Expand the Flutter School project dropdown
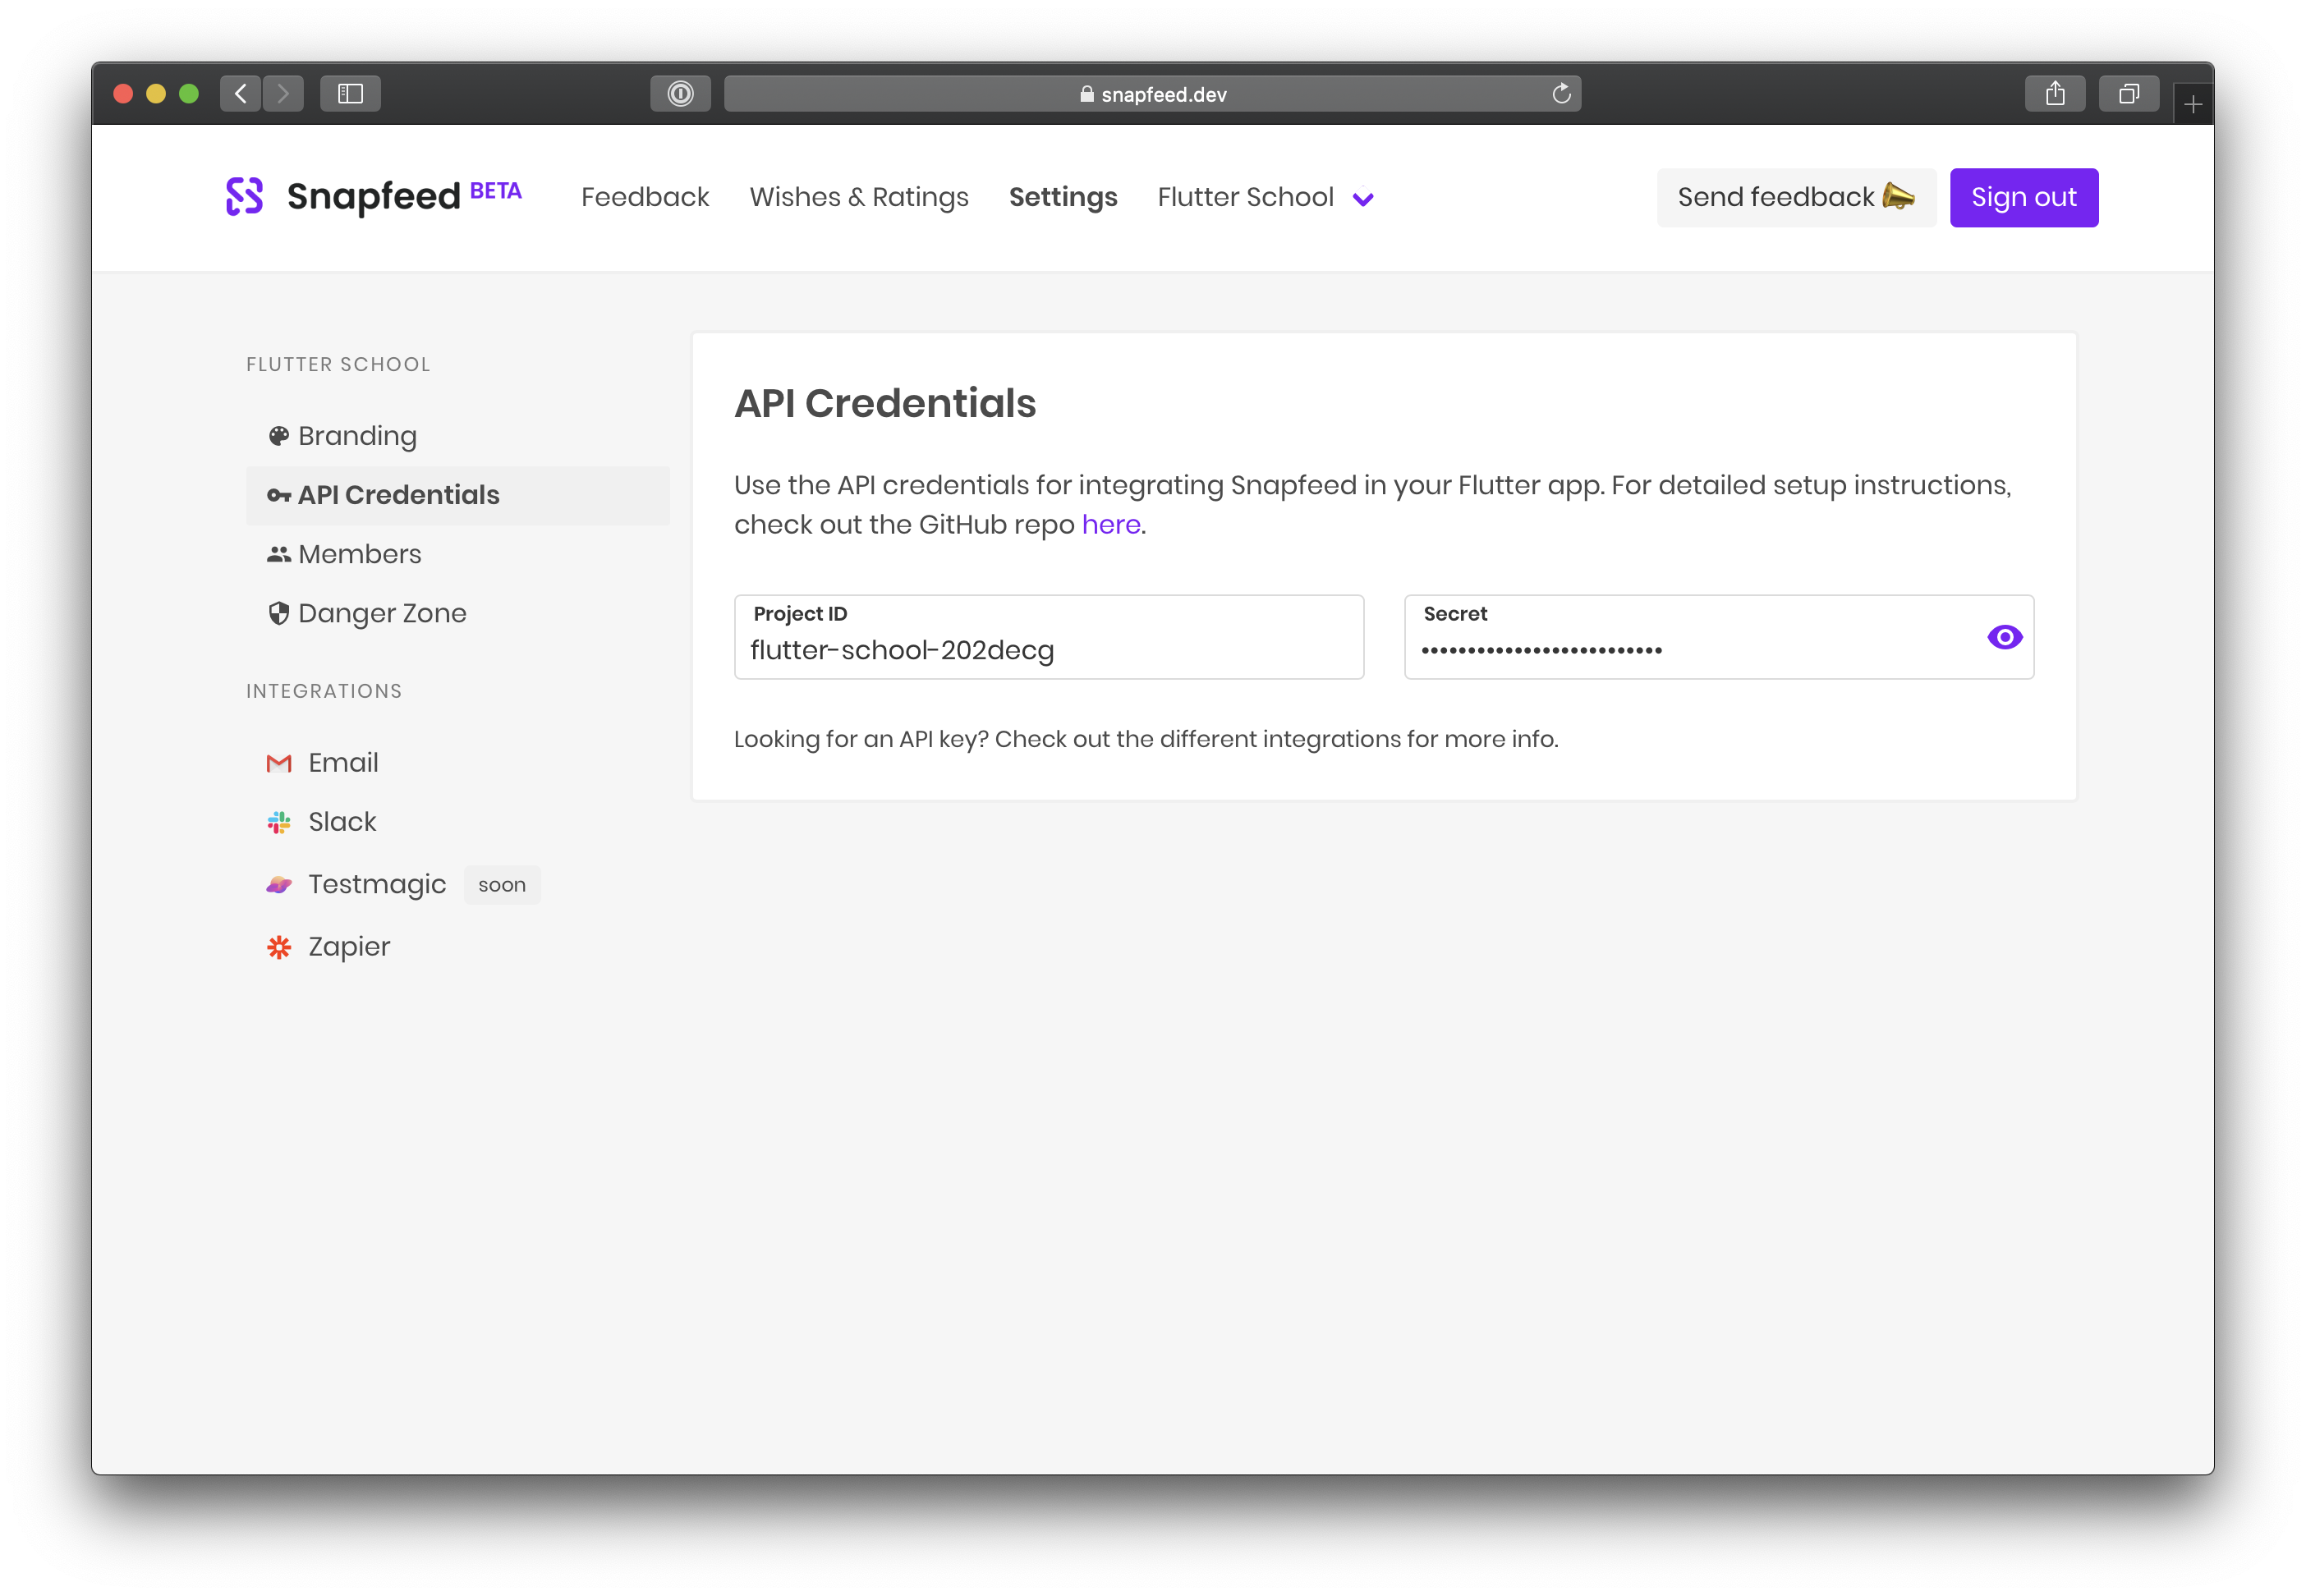 tap(1265, 198)
